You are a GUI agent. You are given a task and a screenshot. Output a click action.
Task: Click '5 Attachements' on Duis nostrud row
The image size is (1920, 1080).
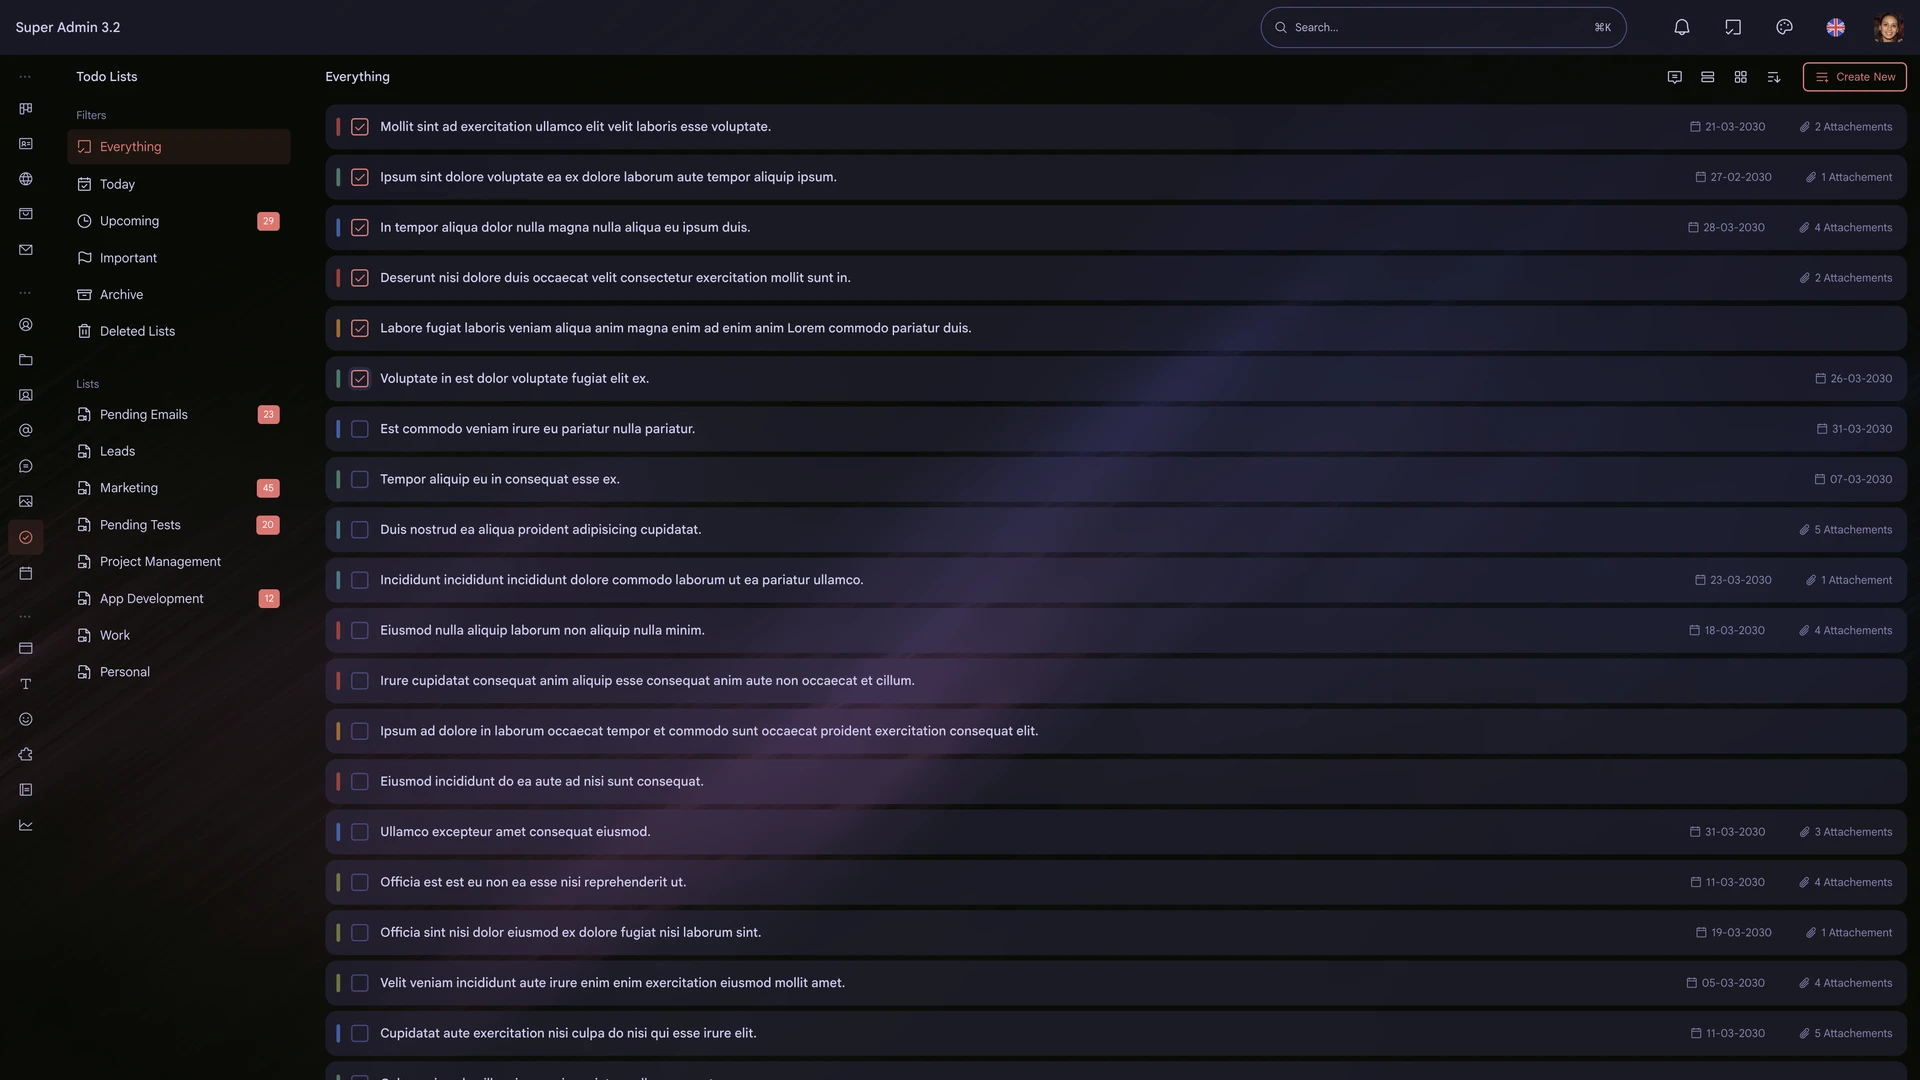pyautogui.click(x=1846, y=530)
